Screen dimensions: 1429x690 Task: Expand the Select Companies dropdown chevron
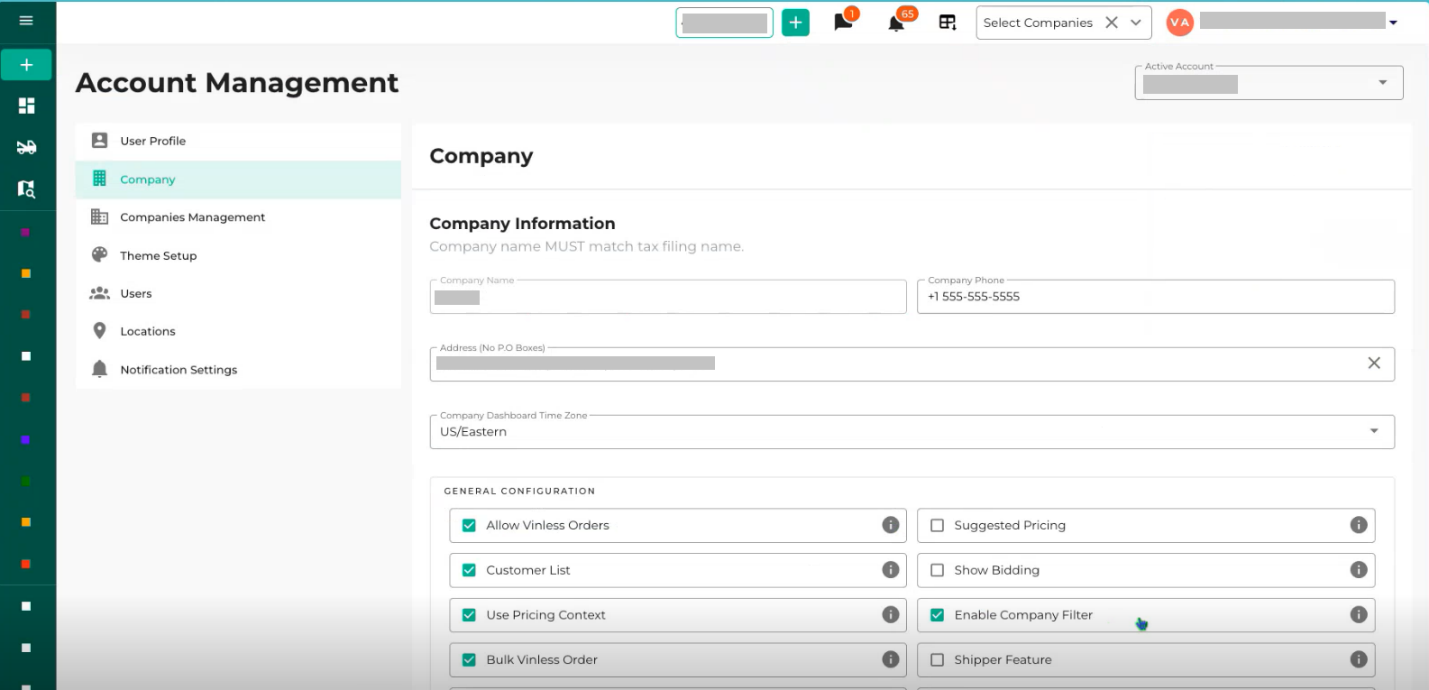[x=1135, y=22]
